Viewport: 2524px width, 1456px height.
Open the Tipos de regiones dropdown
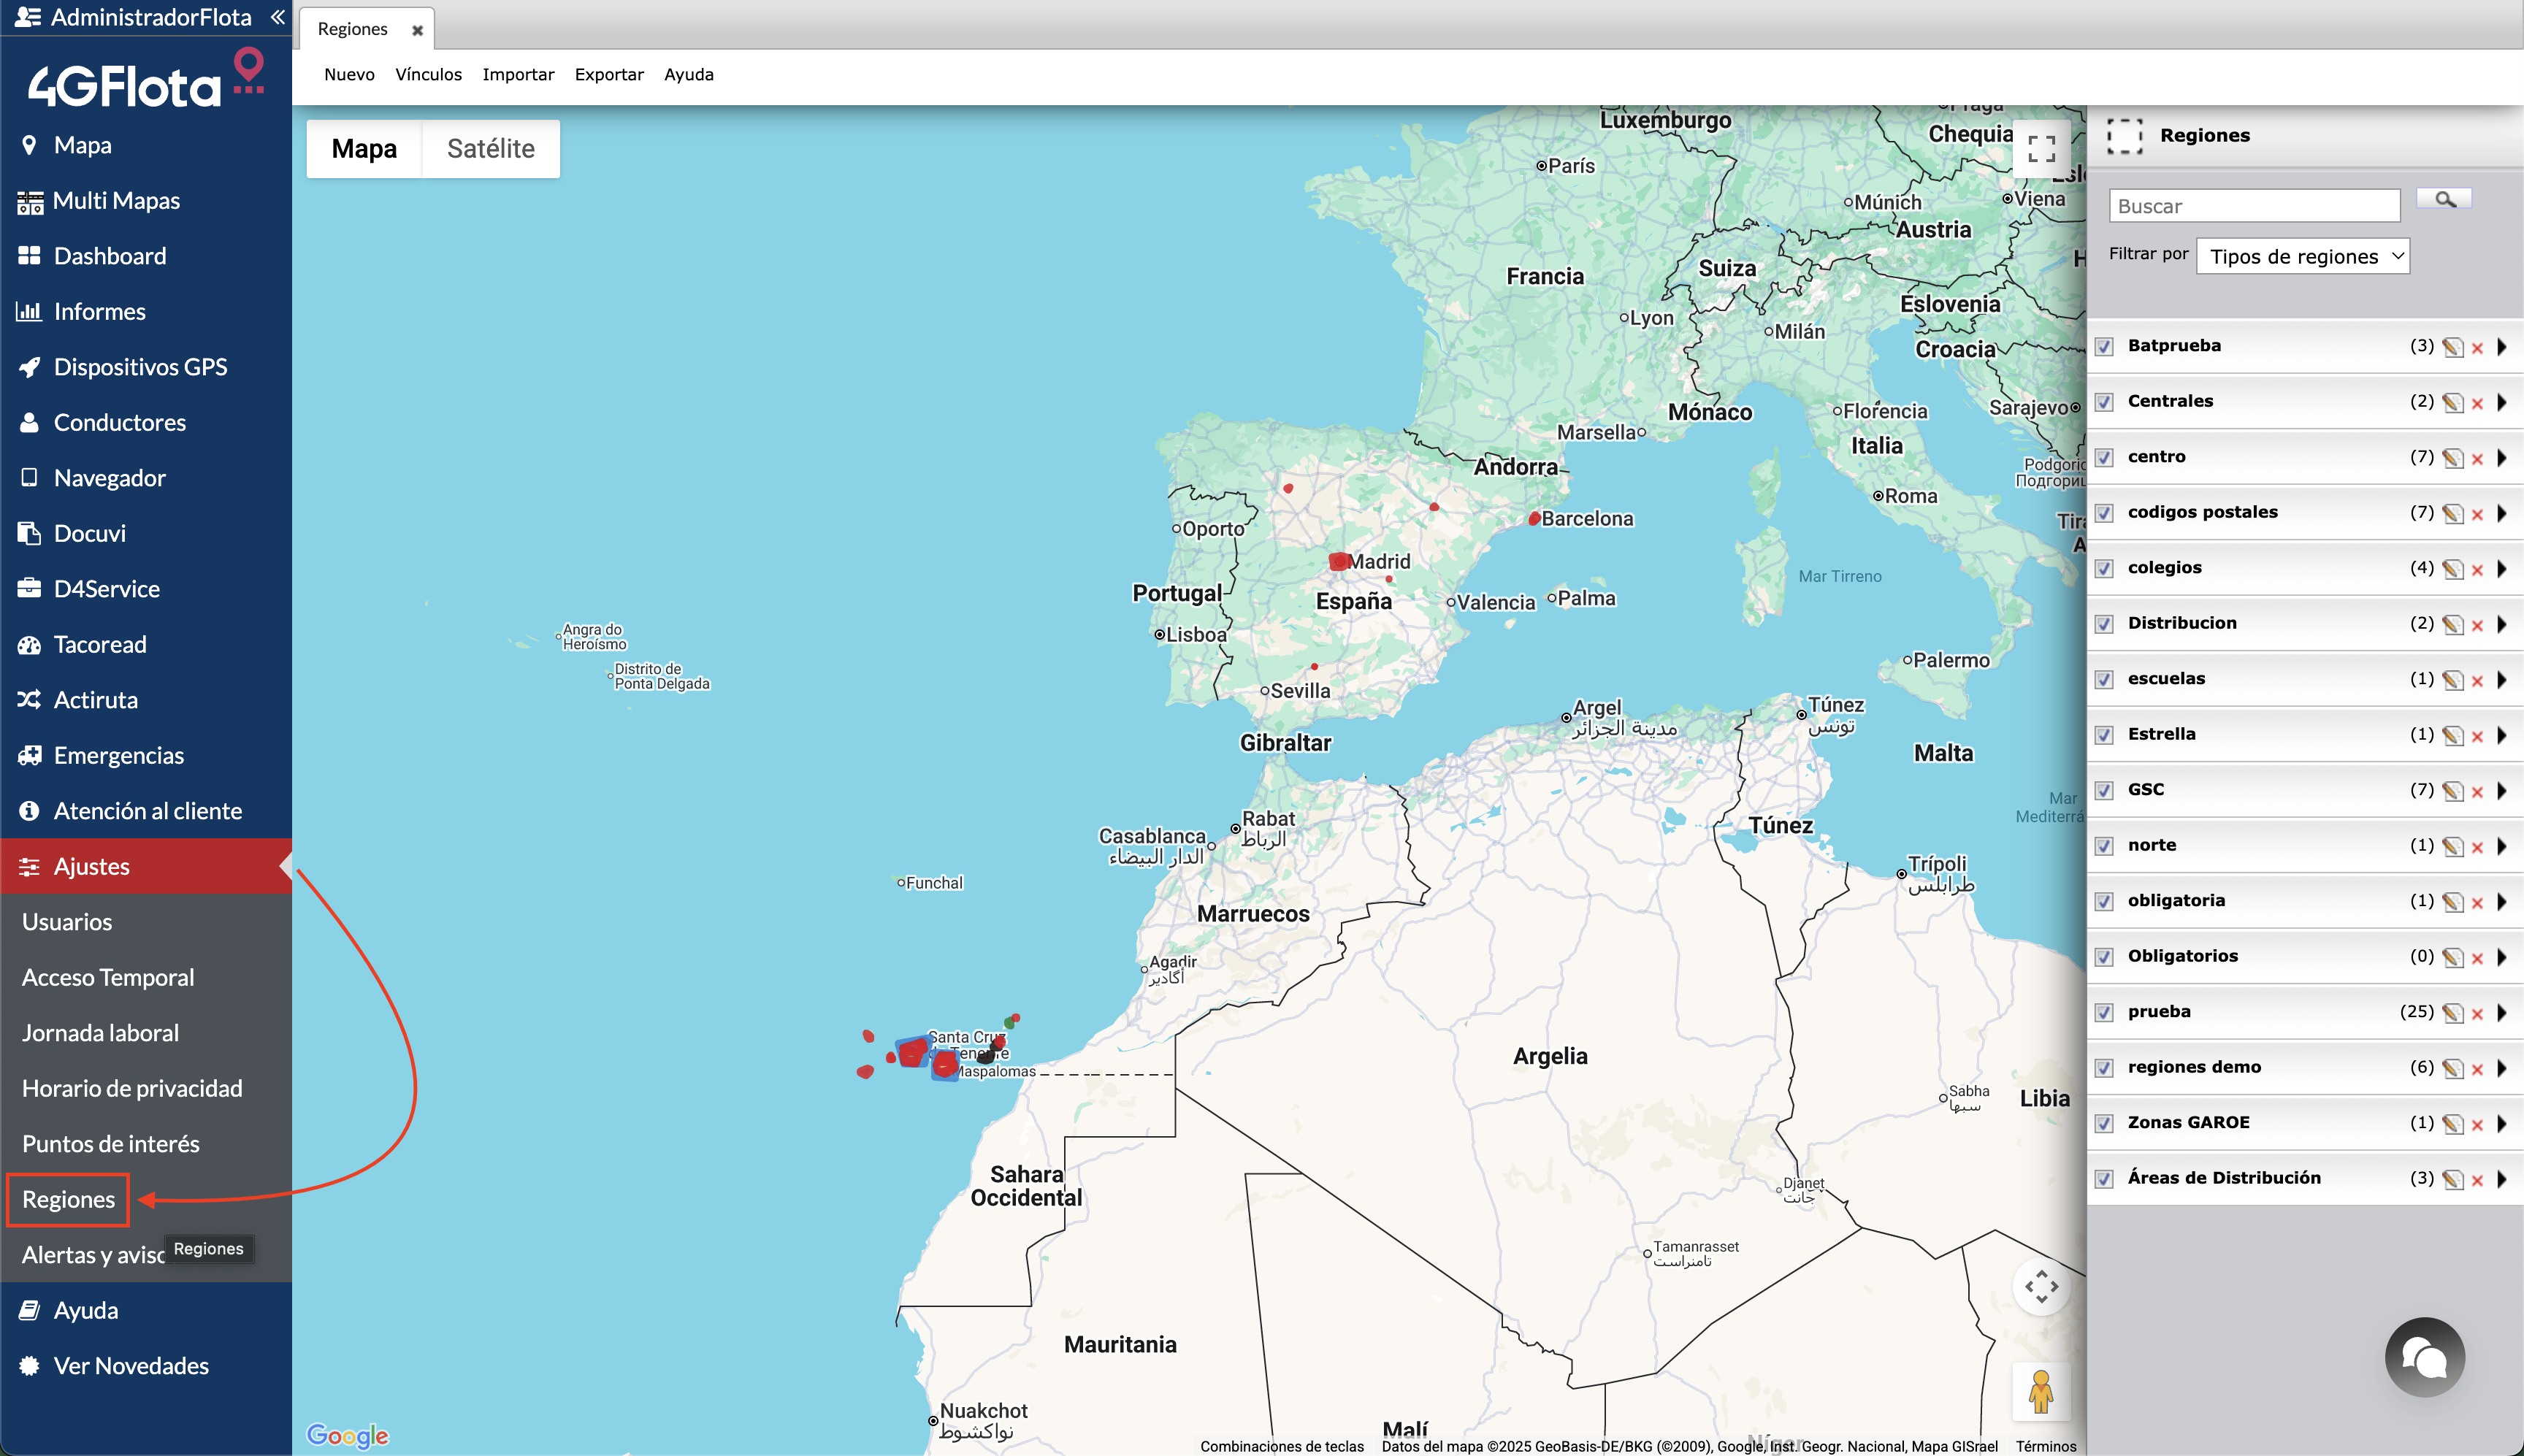[x=2302, y=256]
